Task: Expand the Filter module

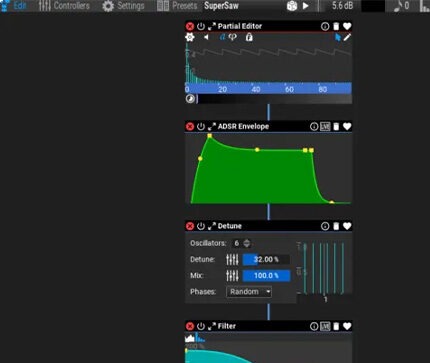Action: (212, 326)
